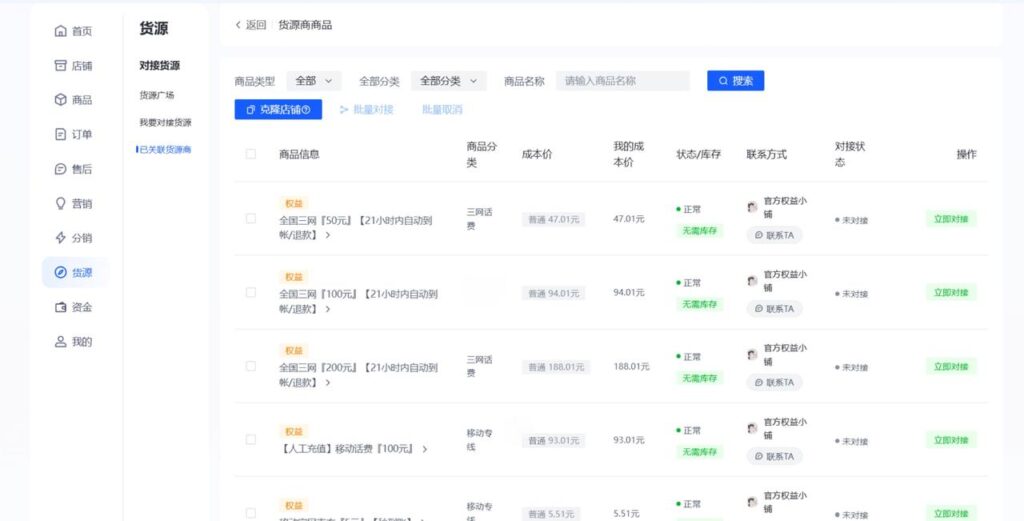Select the table header select-all checkbox
The image size is (1024, 521).
[251, 154]
